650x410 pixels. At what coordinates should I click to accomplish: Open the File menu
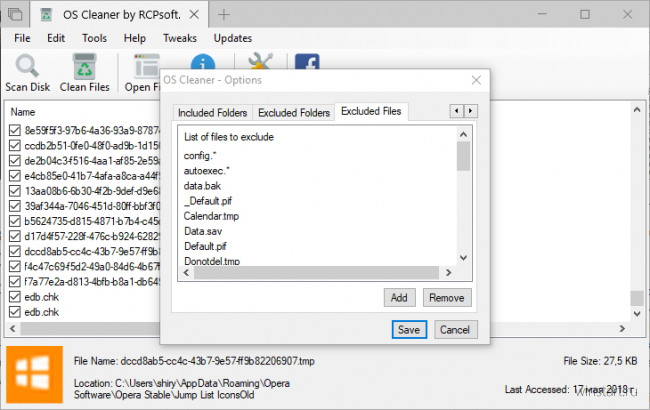click(22, 38)
